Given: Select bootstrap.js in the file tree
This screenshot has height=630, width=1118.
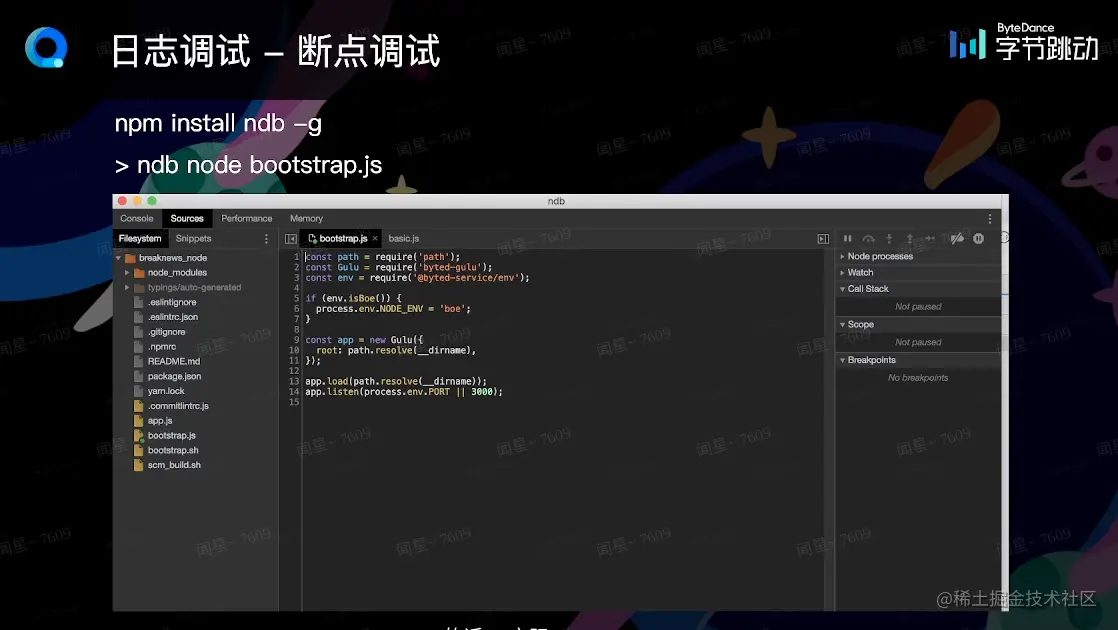Looking at the screenshot, I should pyautogui.click(x=172, y=436).
